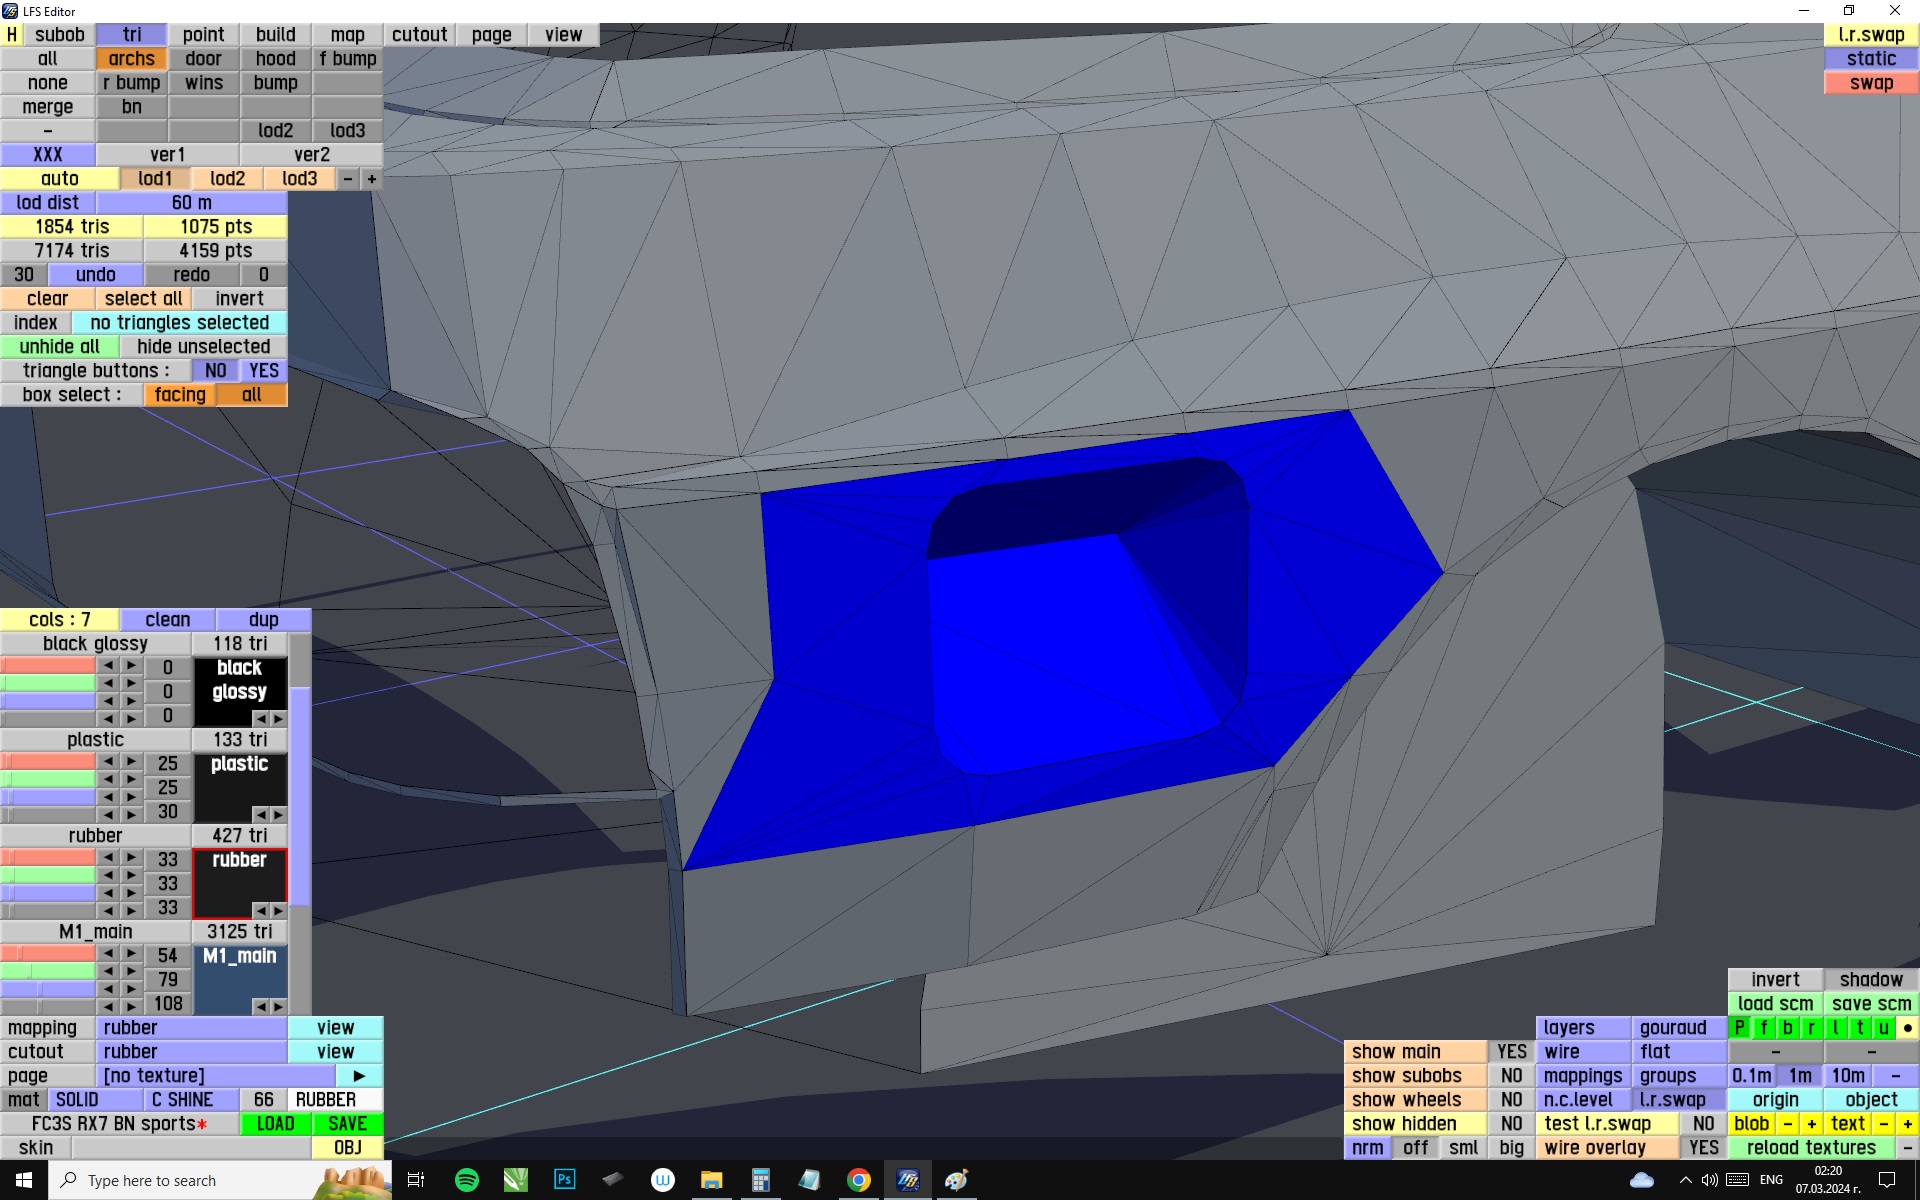Set triangle buttons to YES
1920x1200 pixels.
263,370
